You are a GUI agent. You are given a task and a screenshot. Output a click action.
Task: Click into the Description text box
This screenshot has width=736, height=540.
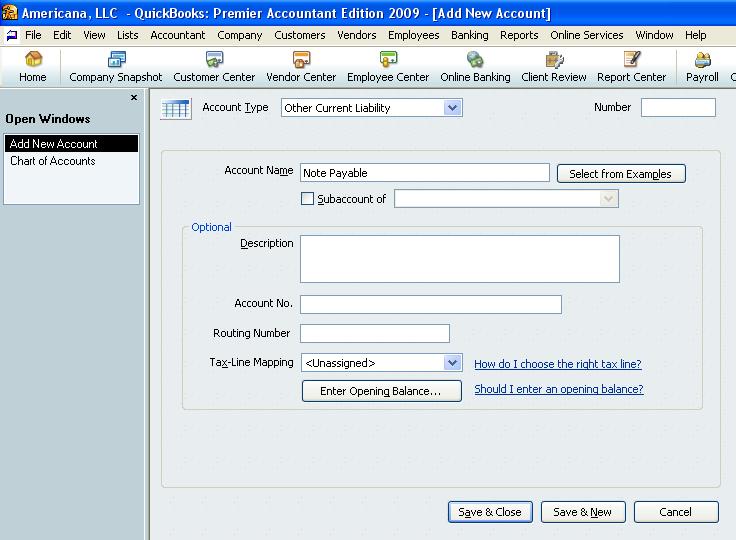(x=460, y=259)
